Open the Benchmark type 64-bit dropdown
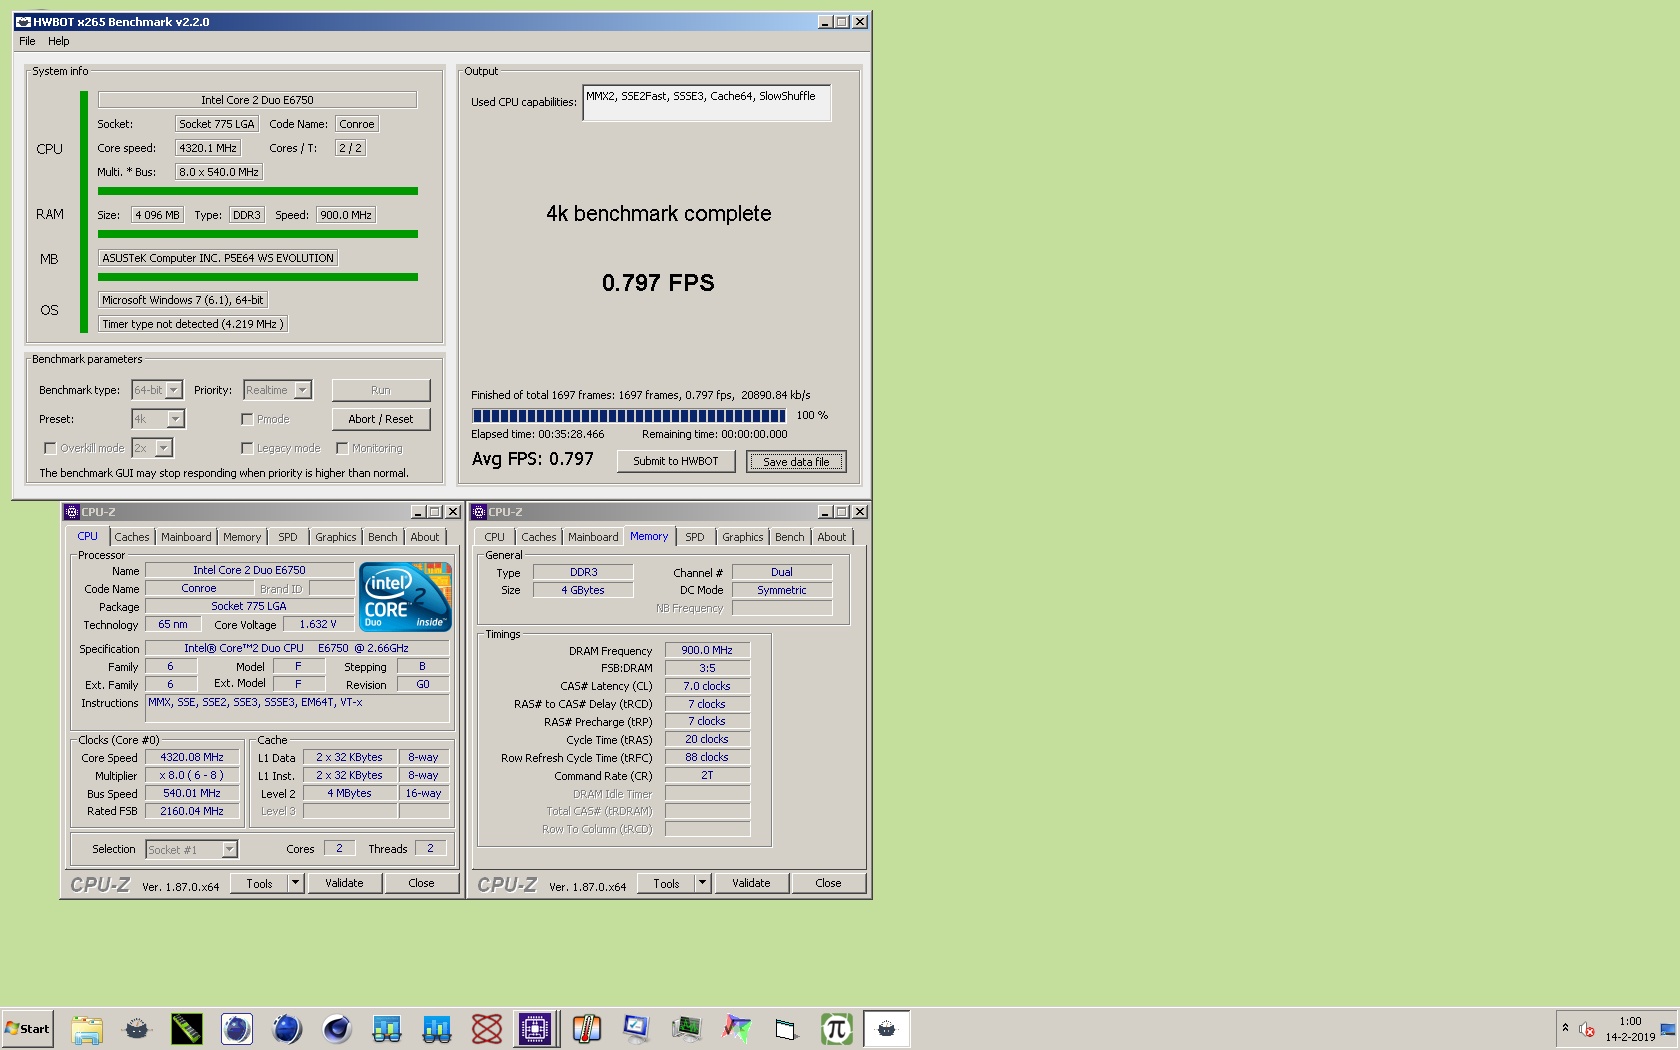 pos(173,390)
